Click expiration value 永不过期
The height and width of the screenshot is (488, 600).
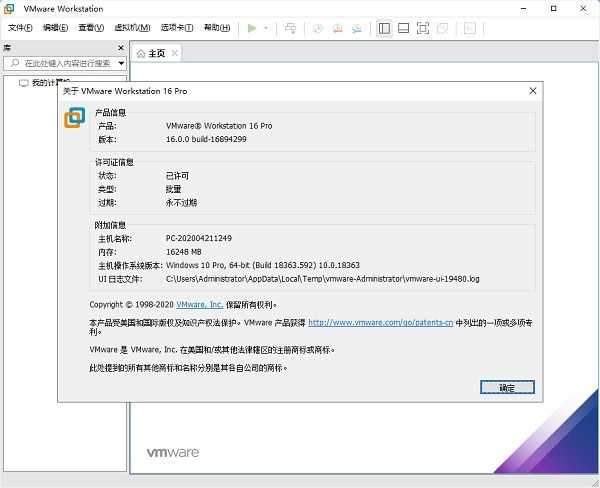pos(181,202)
